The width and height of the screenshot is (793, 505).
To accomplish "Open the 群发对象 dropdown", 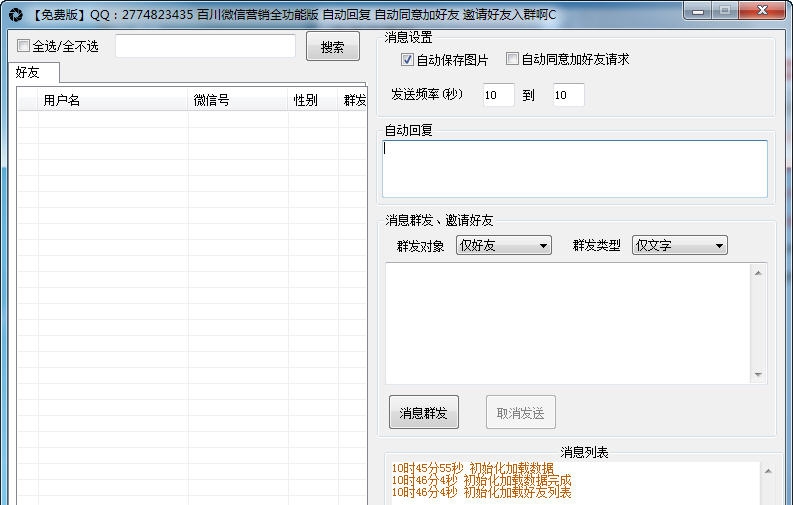I will coord(504,245).
